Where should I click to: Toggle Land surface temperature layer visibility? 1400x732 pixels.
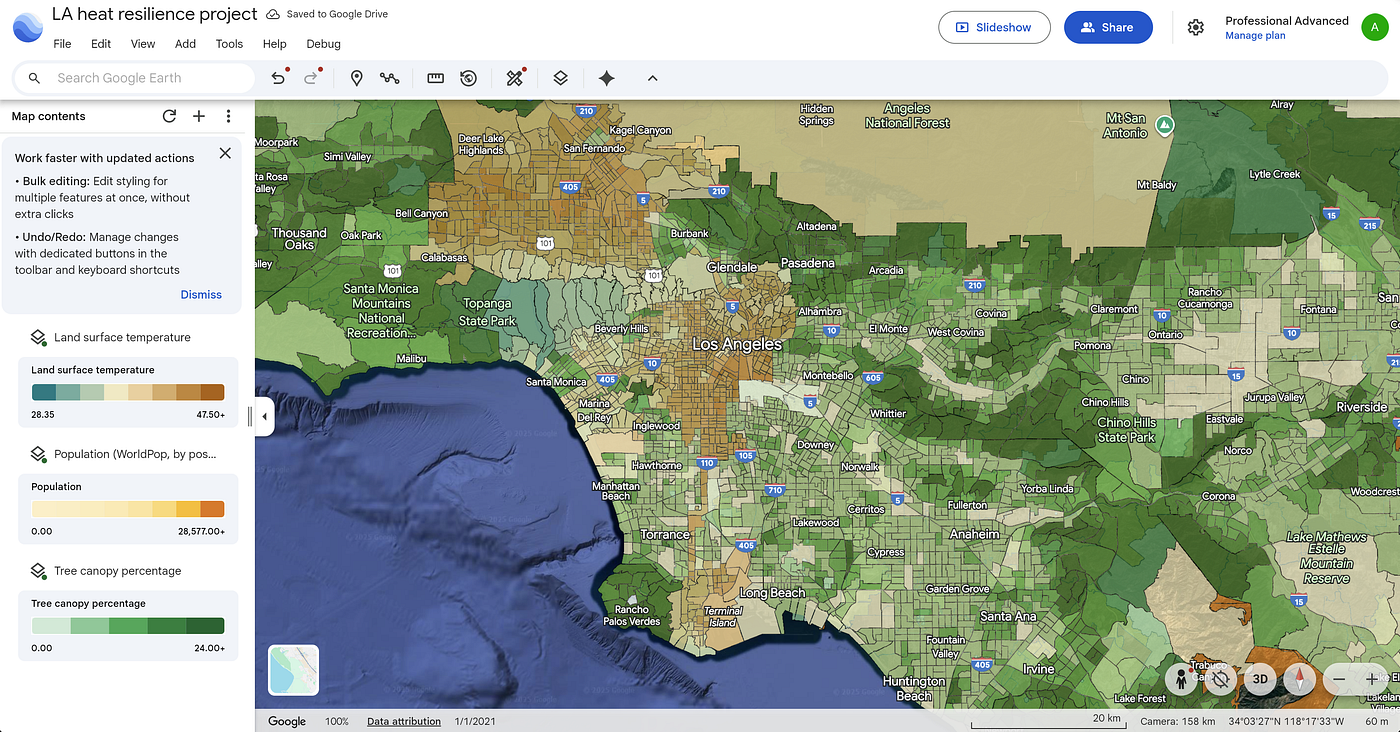point(38,338)
